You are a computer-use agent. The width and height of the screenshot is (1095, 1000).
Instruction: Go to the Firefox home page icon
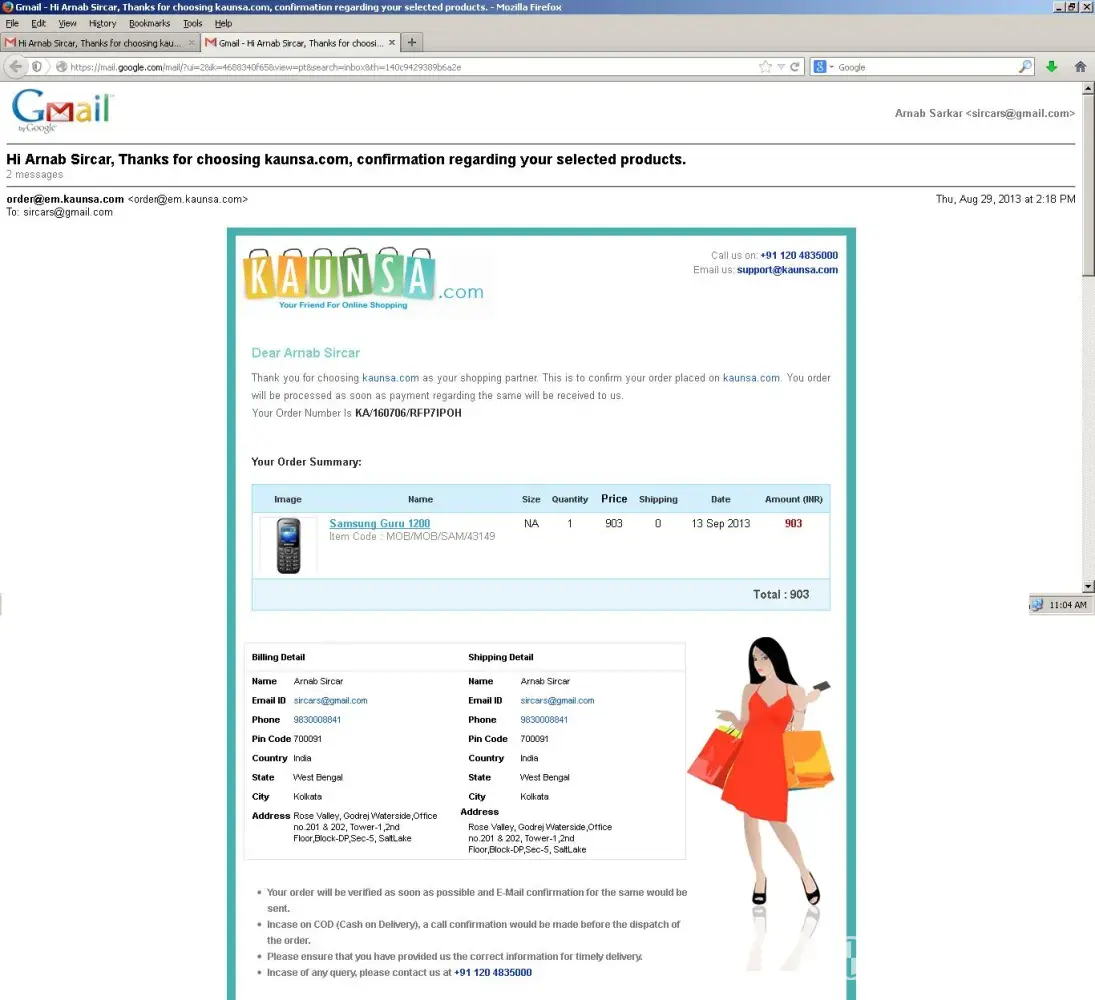coord(1080,66)
